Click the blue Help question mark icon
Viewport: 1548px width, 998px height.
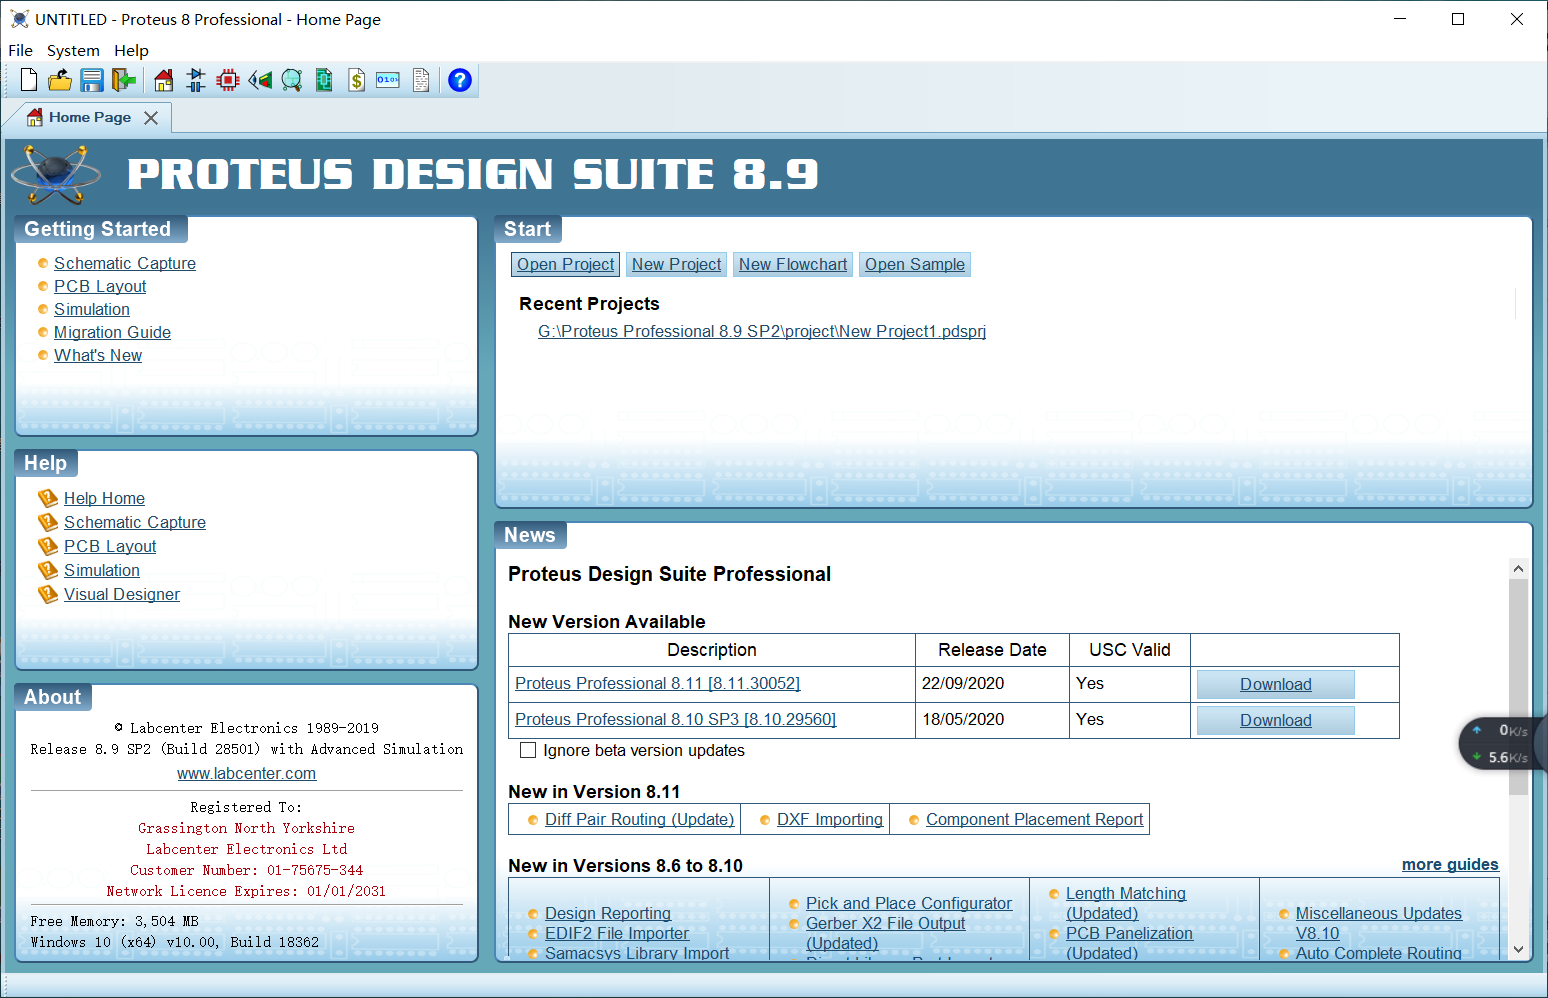pyautogui.click(x=460, y=80)
